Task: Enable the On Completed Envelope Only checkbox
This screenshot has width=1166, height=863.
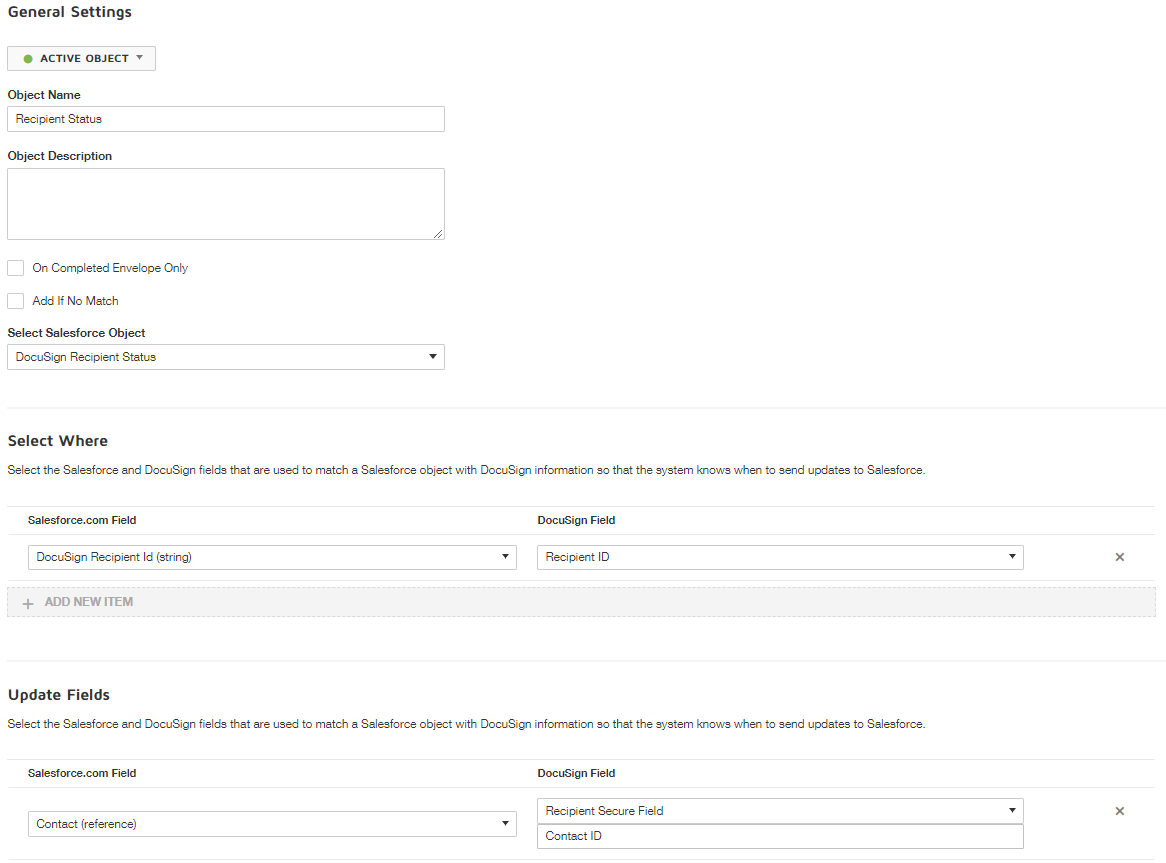Action: coord(15,268)
